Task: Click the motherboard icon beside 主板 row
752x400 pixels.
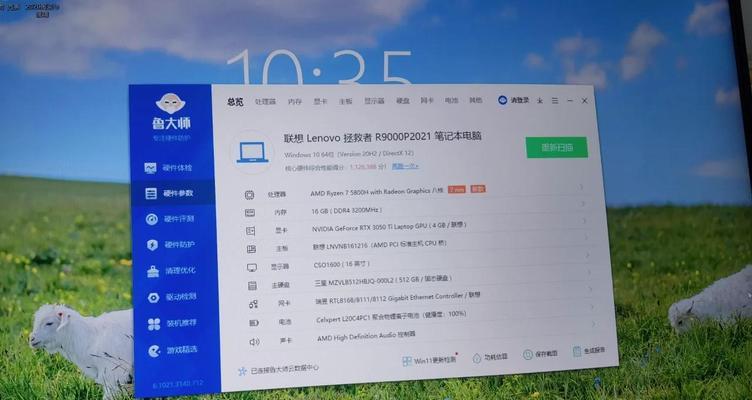Action: [x=251, y=249]
